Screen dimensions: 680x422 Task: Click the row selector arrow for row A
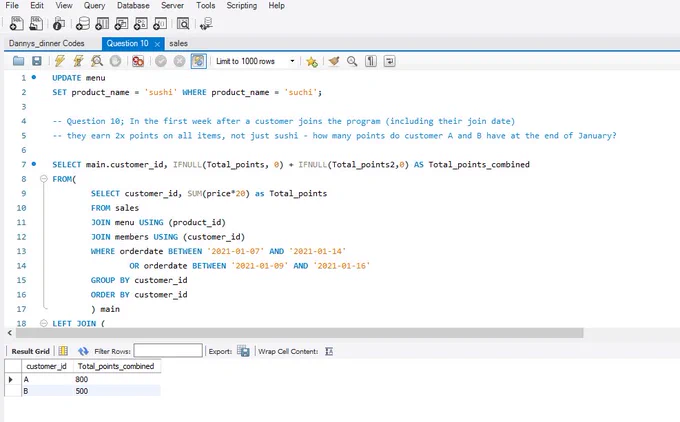[11, 379]
